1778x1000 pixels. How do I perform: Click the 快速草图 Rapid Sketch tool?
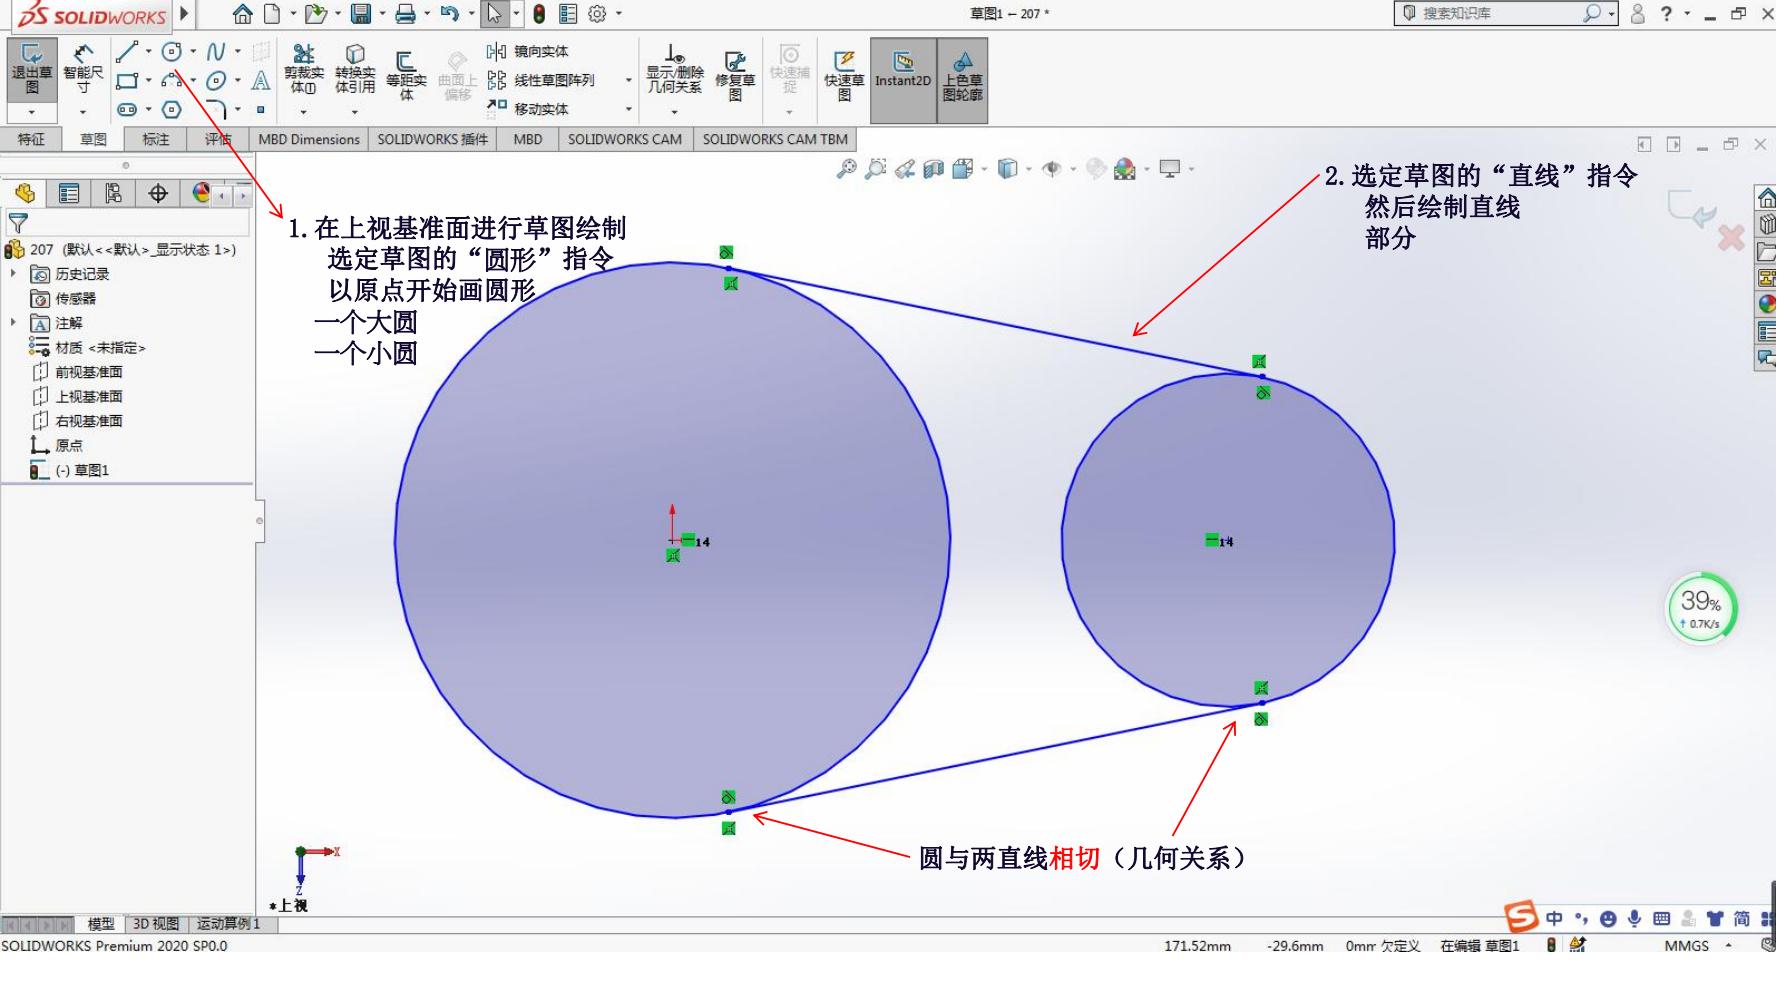[844, 75]
